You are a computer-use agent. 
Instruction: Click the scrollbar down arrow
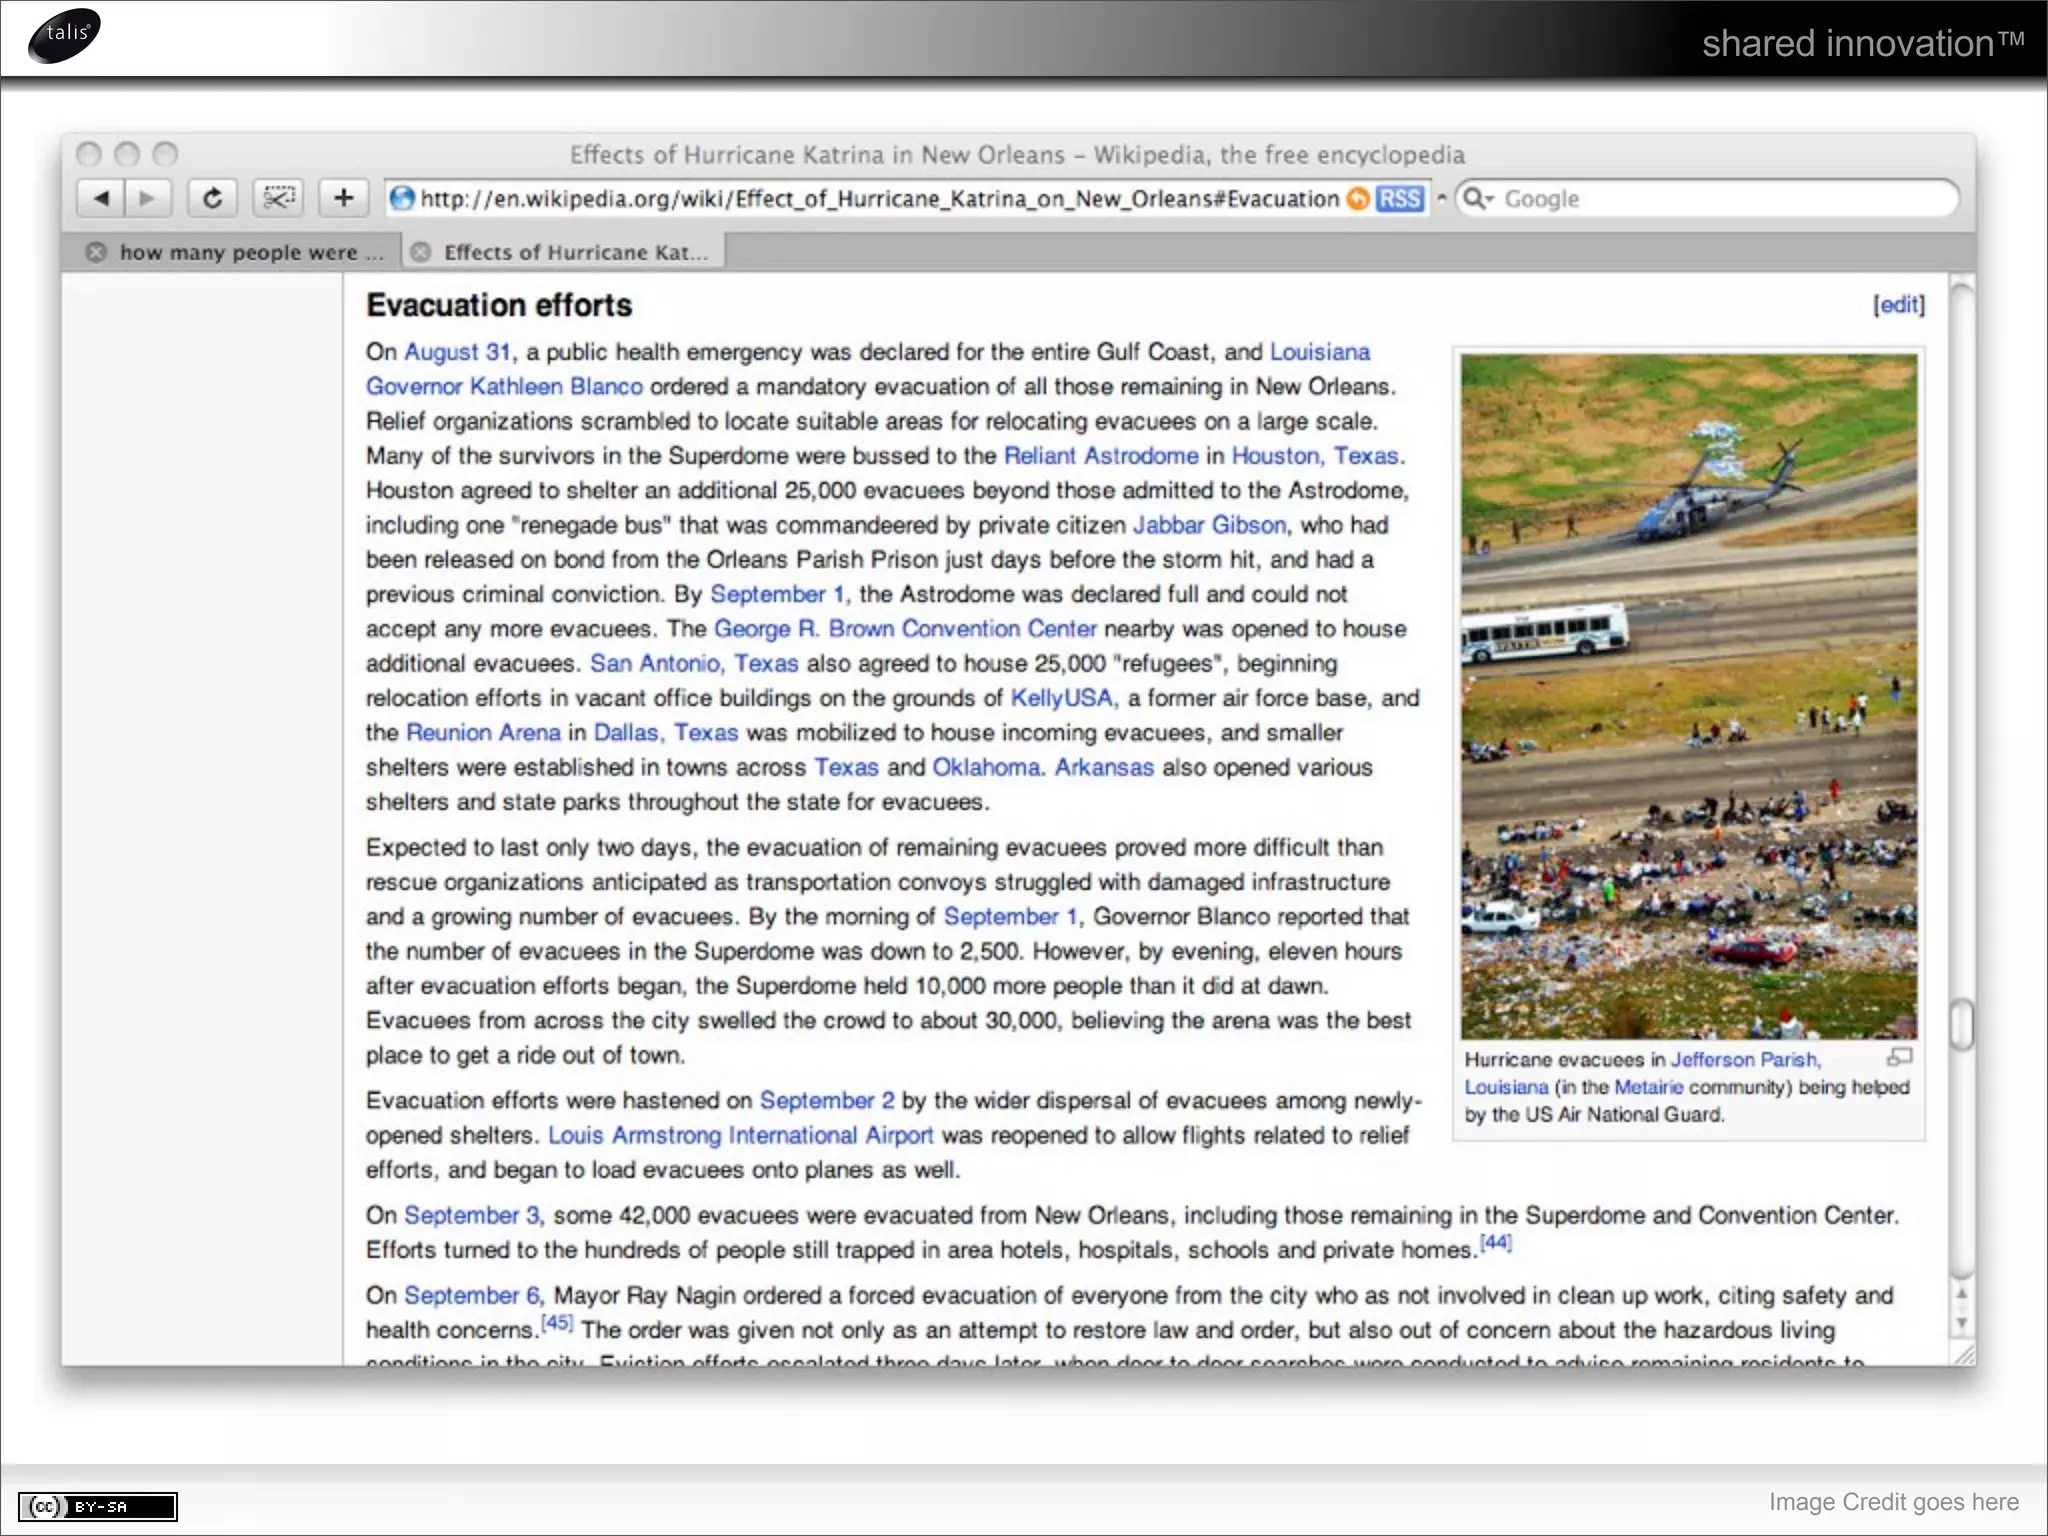(1962, 1322)
